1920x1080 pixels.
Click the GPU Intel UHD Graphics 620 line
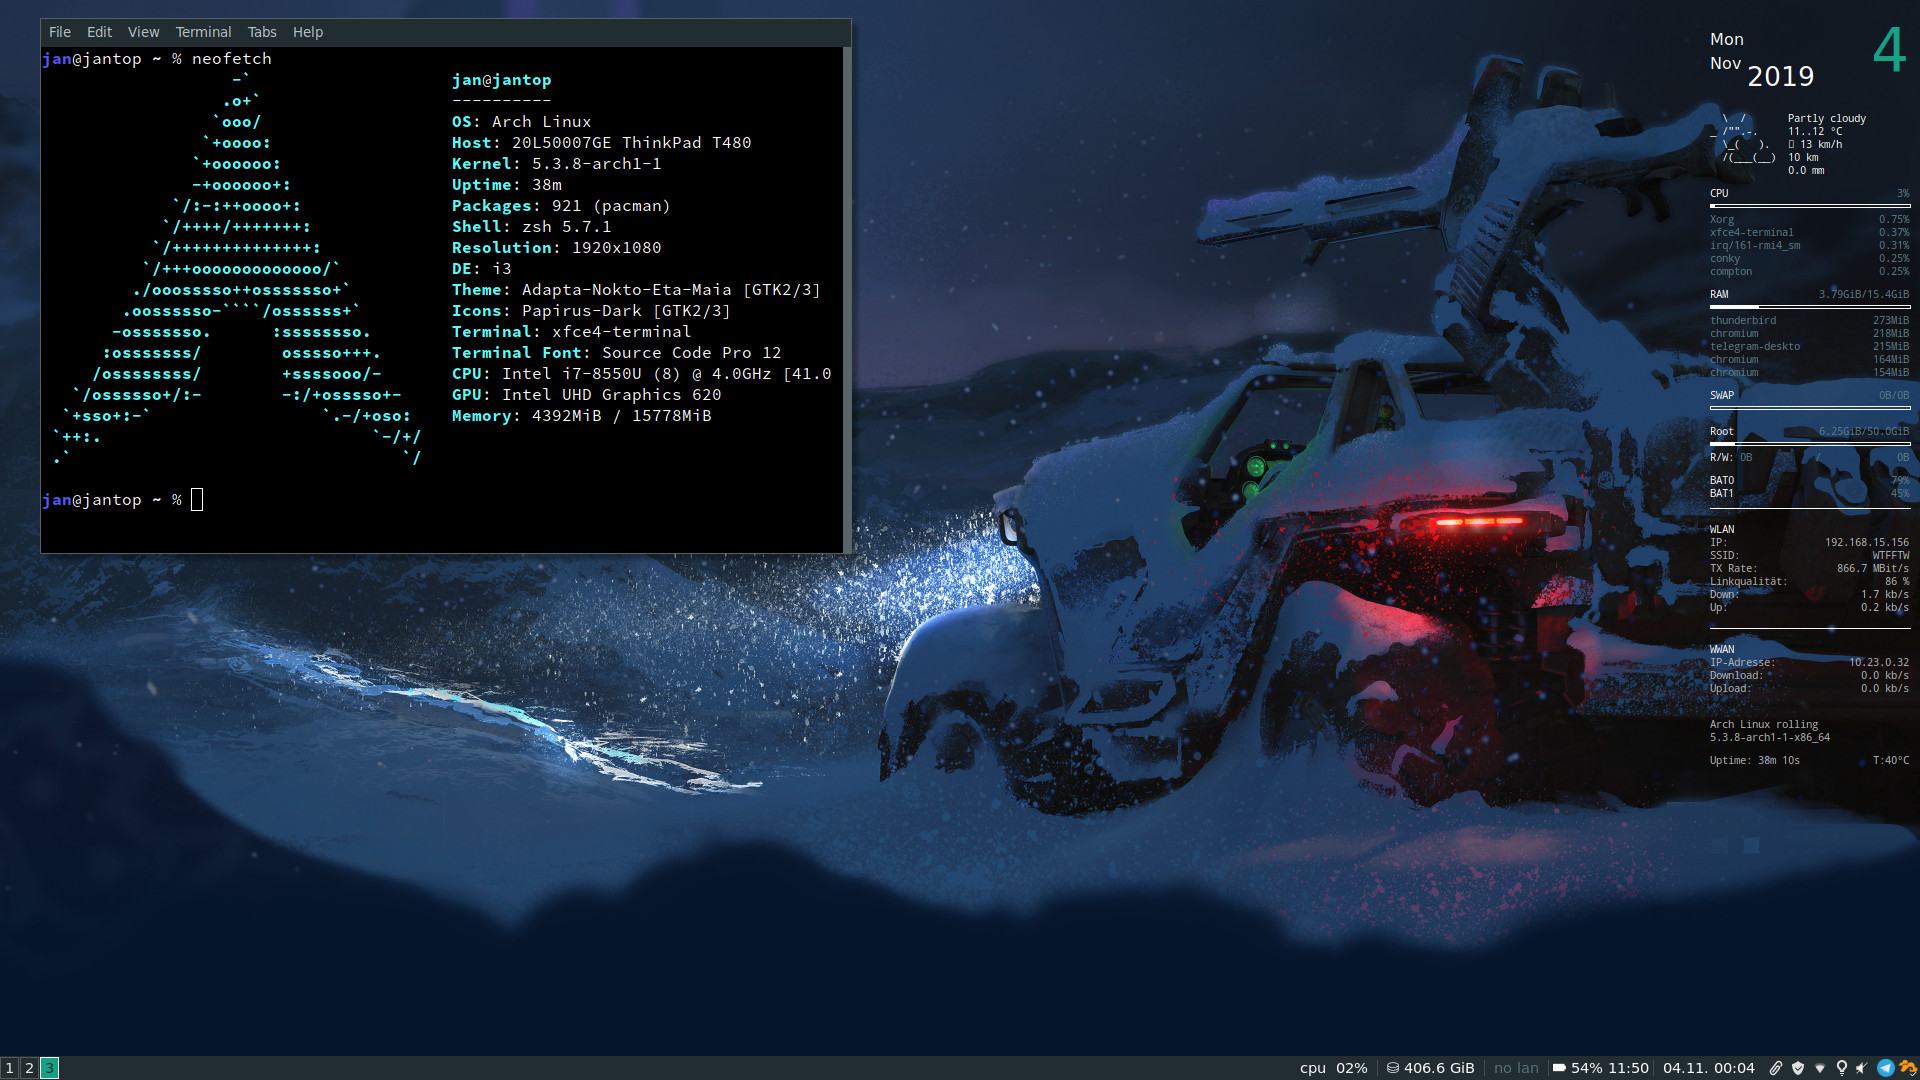pos(586,395)
